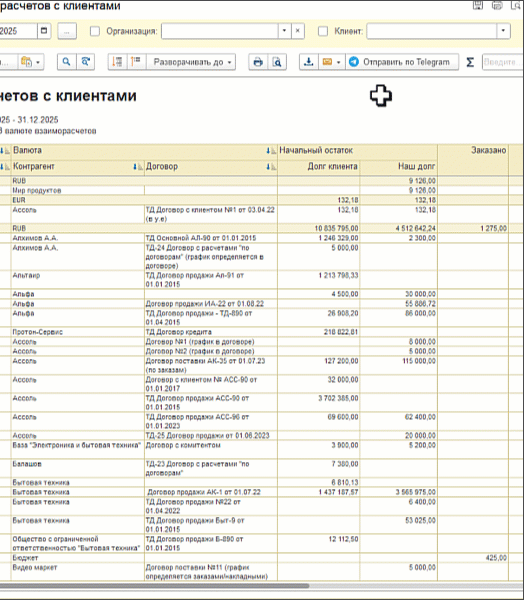This screenshot has width=524, height=600.
Task: Click the value 3 565 975,00
Action: coord(415,492)
